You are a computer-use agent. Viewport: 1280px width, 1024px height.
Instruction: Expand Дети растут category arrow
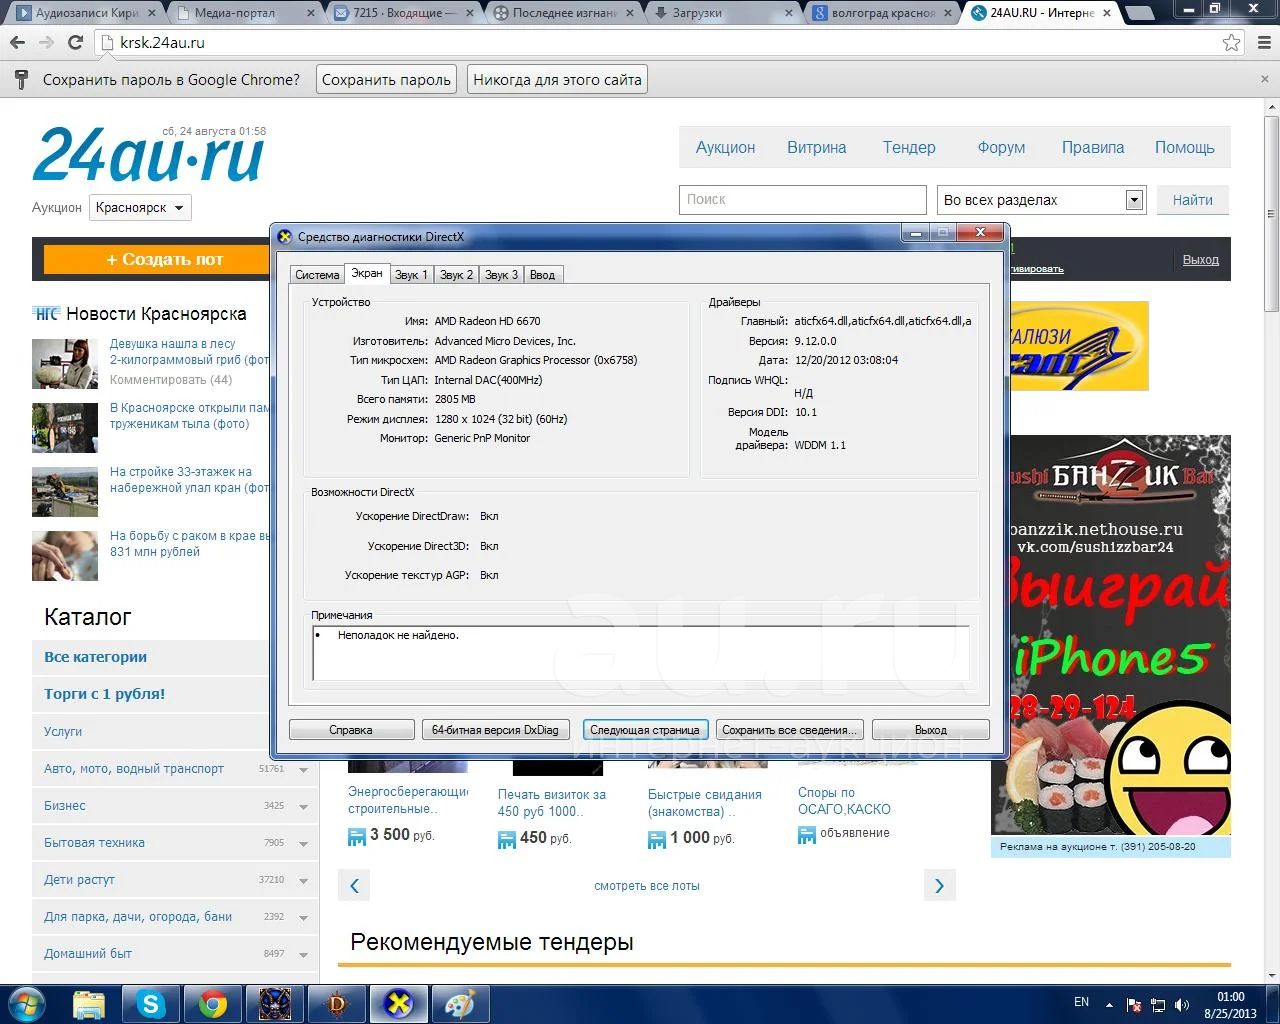304,881
